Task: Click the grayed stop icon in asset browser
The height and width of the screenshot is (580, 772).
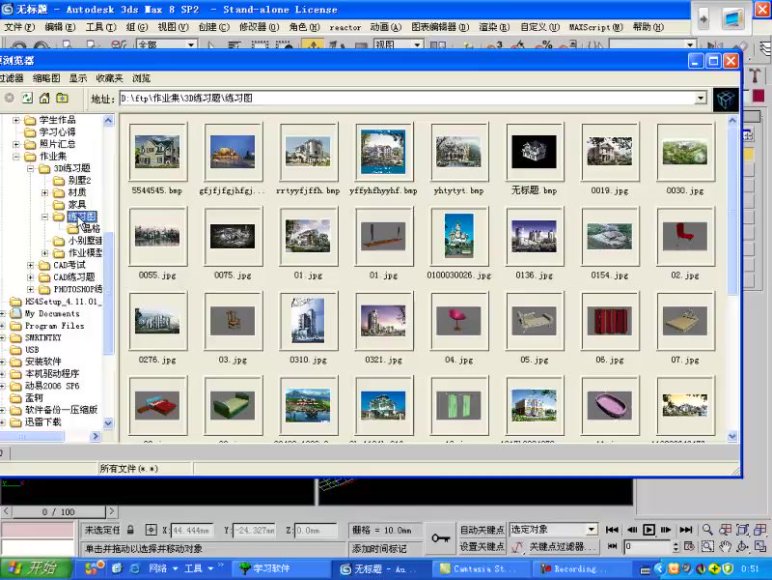Action: point(9,98)
